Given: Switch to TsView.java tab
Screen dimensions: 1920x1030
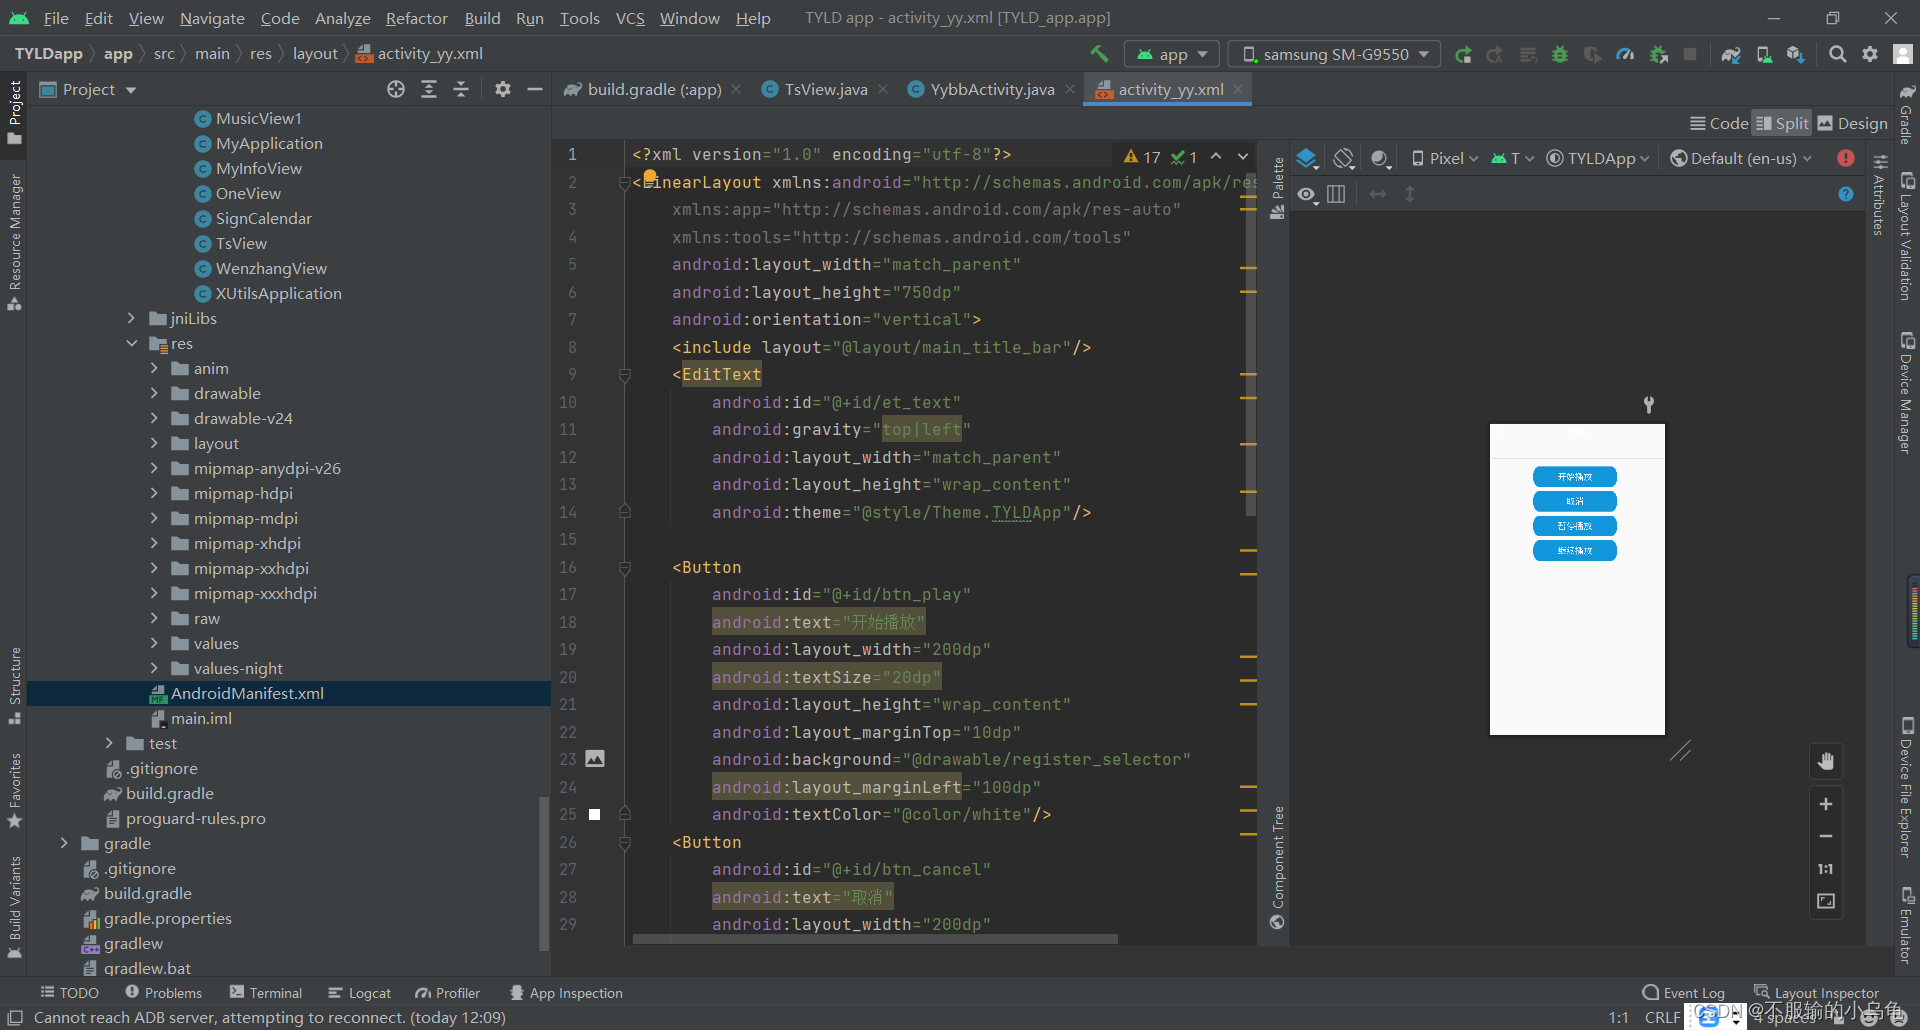Looking at the screenshot, I should (825, 89).
